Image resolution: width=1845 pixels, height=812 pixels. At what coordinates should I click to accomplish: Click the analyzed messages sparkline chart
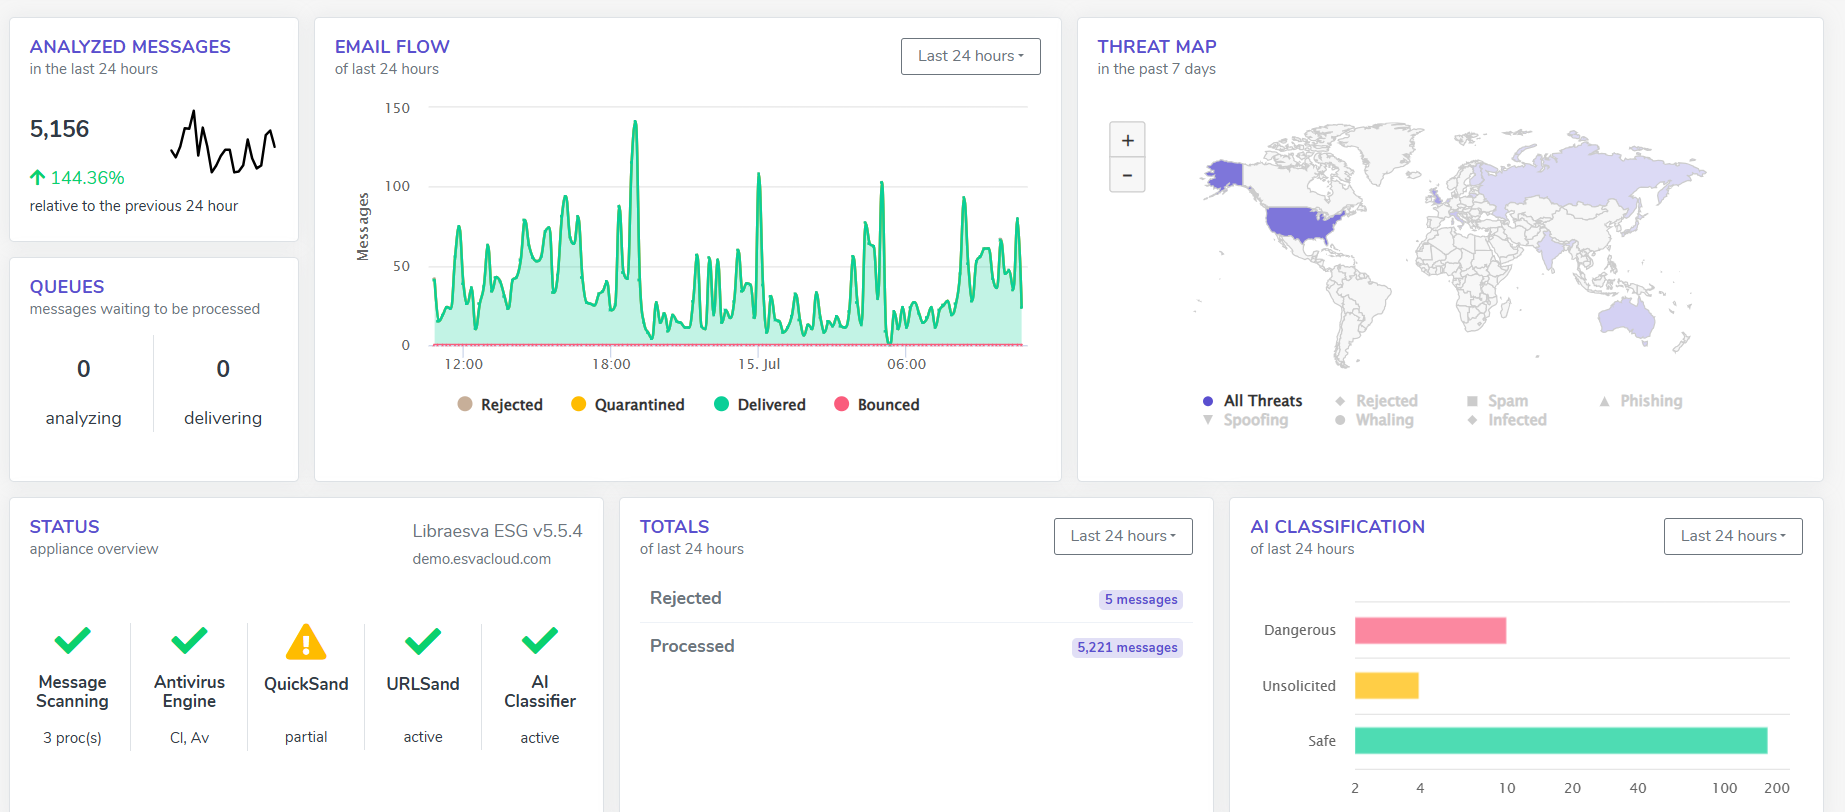point(222,142)
